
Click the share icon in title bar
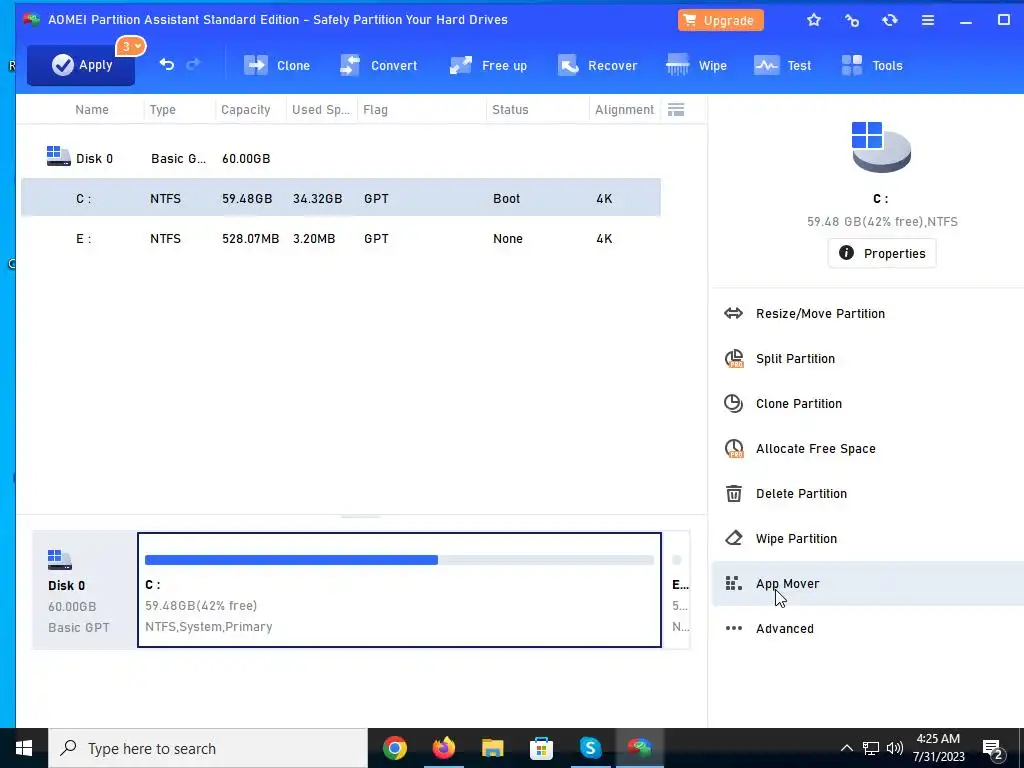coord(852,20)
